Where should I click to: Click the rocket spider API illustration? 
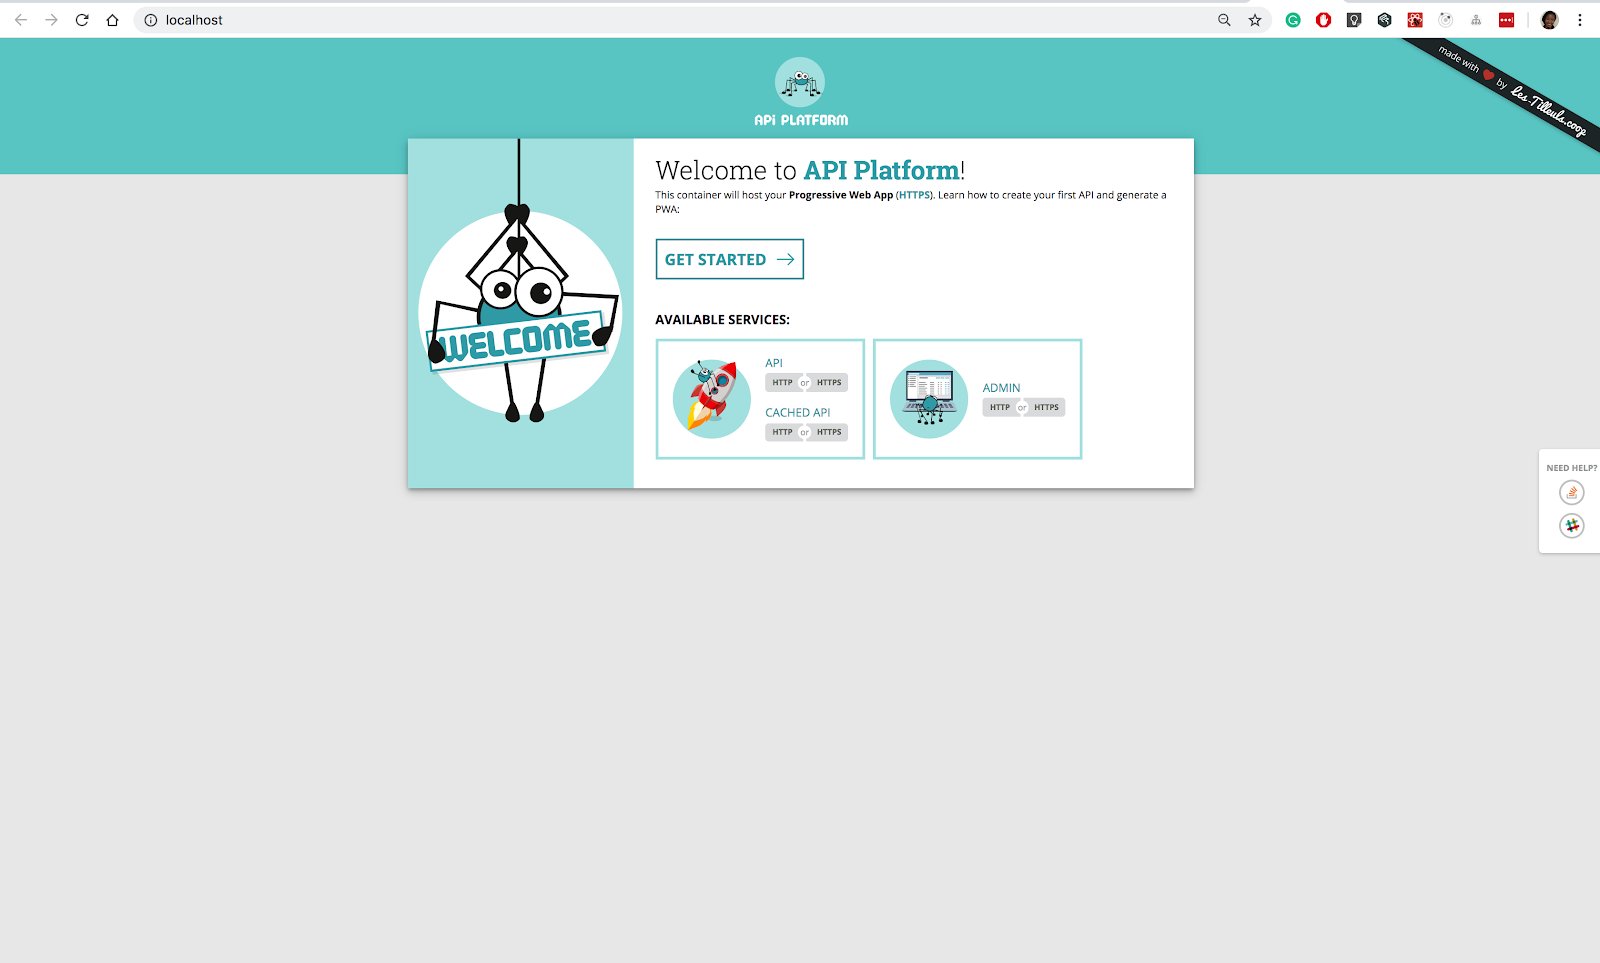pos(712,399)
